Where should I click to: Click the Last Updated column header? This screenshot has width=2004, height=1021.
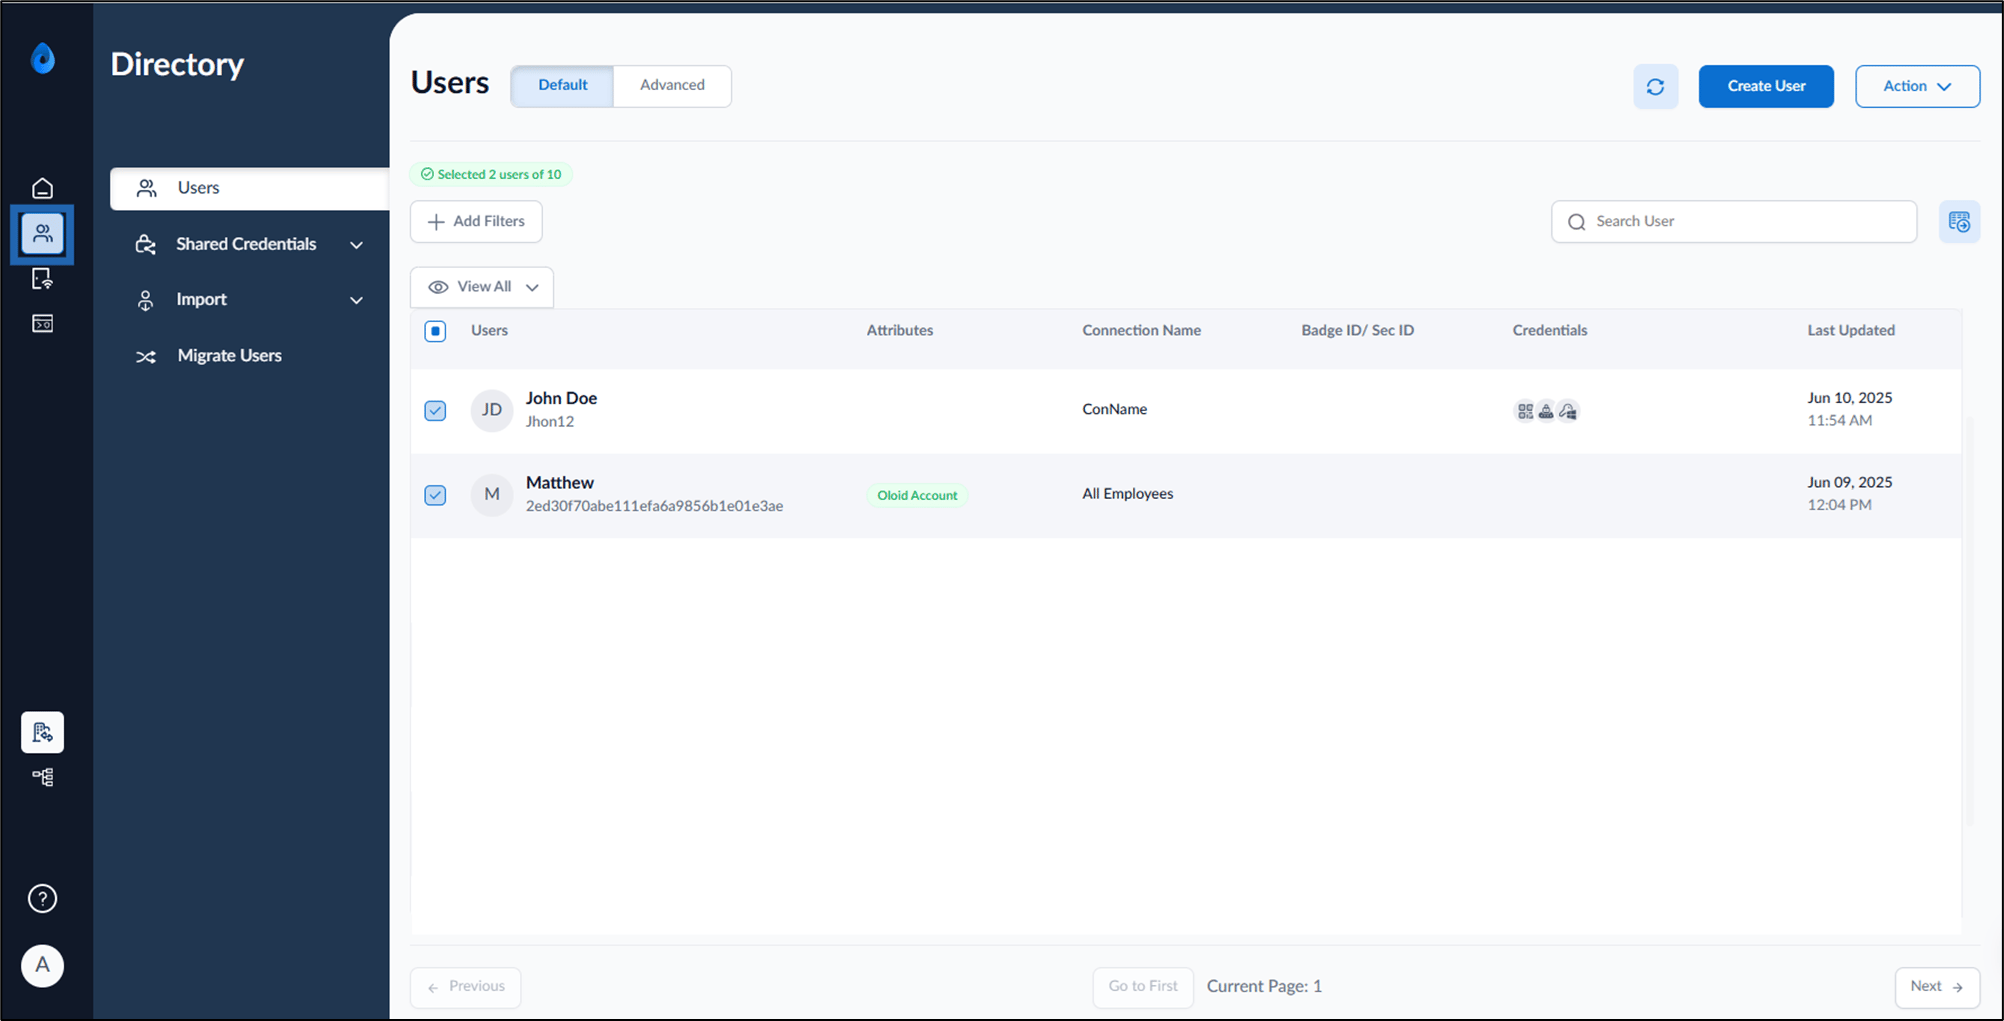pos(1851,330)
